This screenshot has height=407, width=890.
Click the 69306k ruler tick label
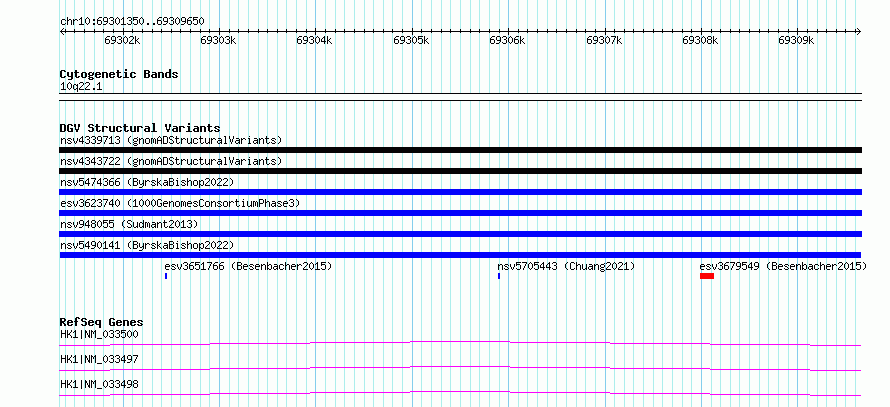point(507,40)
